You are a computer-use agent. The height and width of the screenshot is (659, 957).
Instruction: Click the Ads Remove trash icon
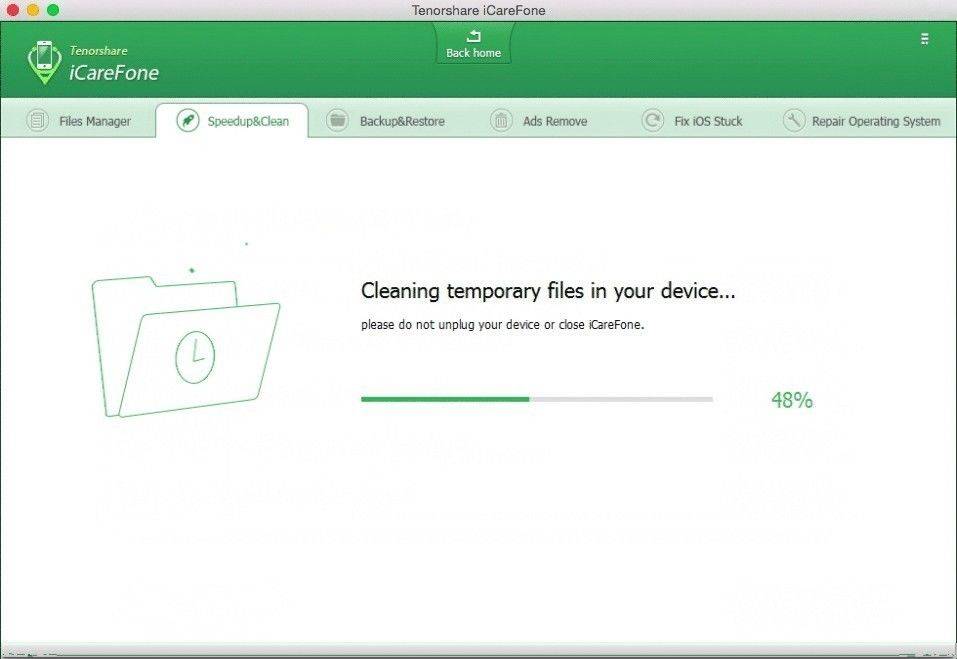(501, 120)
